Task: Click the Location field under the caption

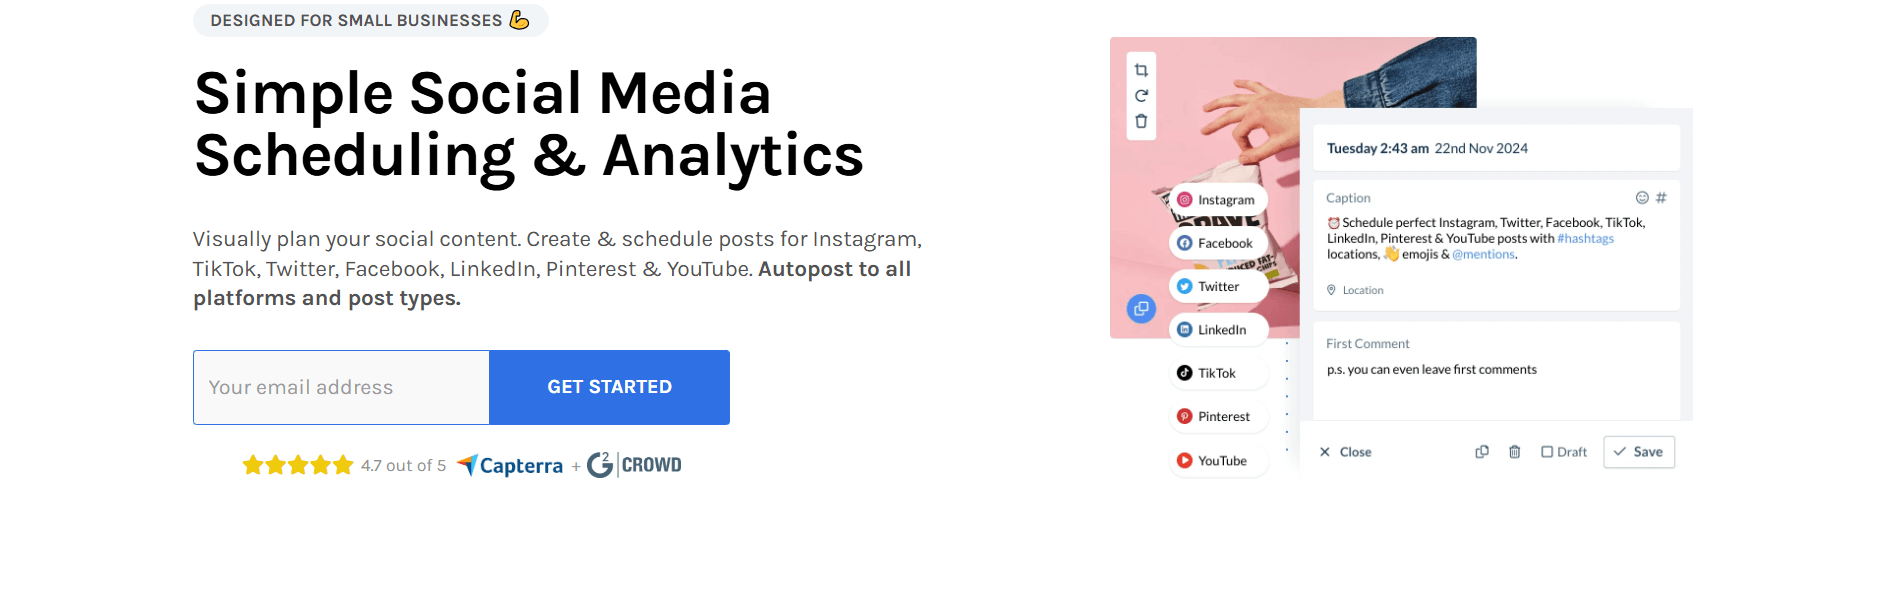Action: coord(1362,290)
